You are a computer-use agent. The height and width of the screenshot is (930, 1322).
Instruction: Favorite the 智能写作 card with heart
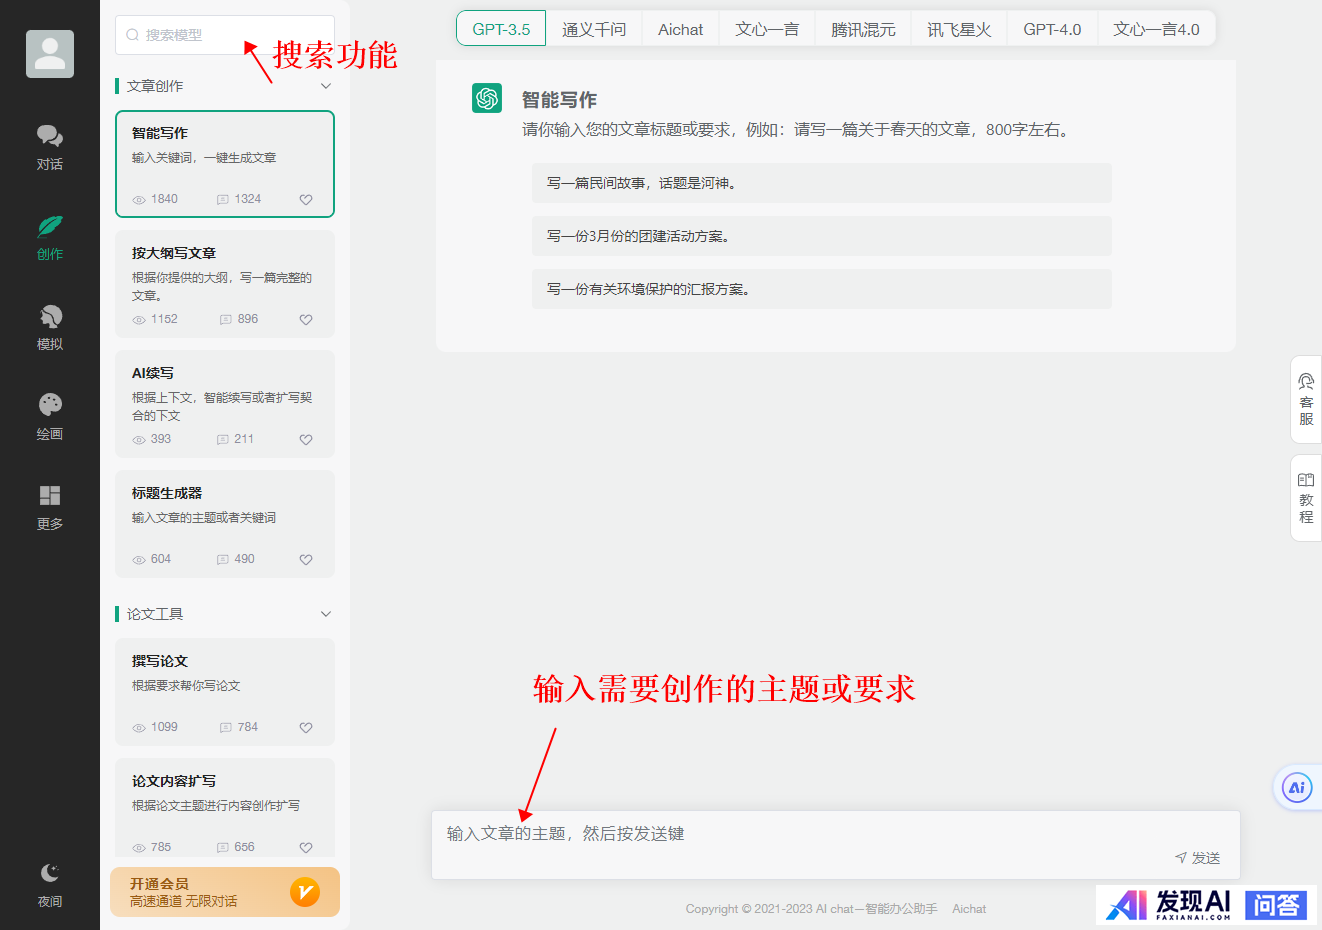pyautogui.click(x=306, y=200)
